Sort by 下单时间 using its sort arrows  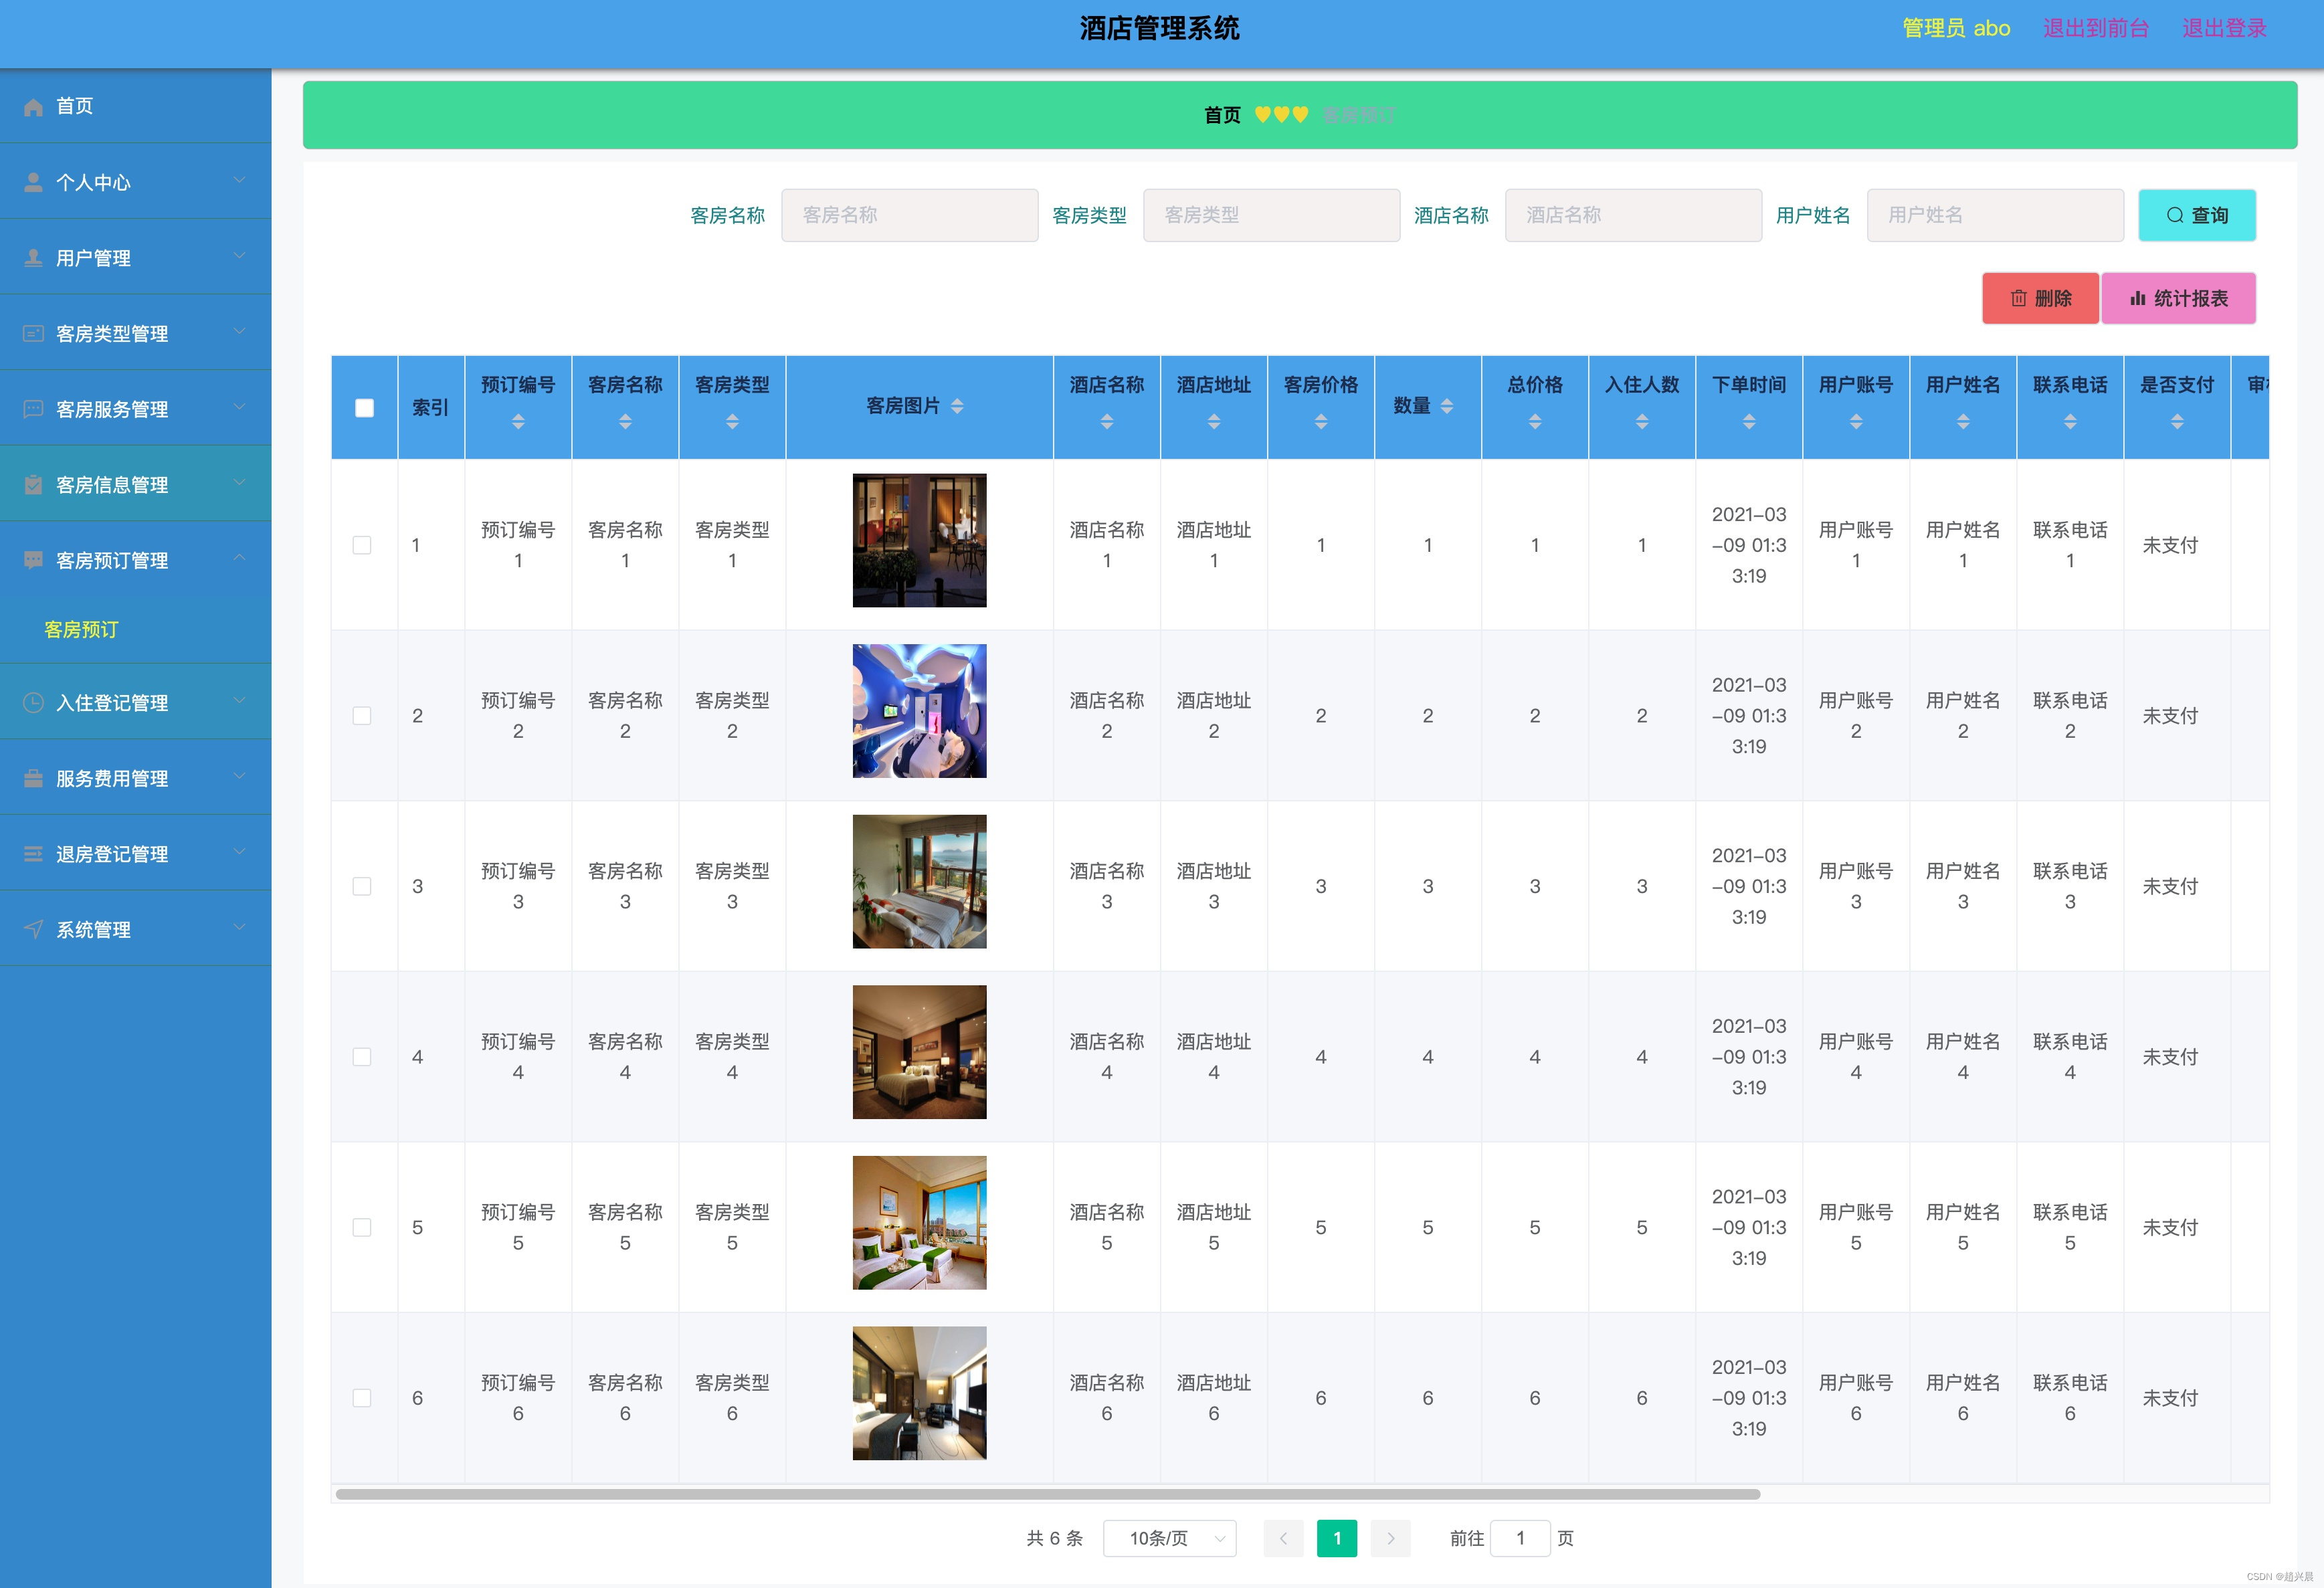pyautogui.click(x=1749, y=422)
